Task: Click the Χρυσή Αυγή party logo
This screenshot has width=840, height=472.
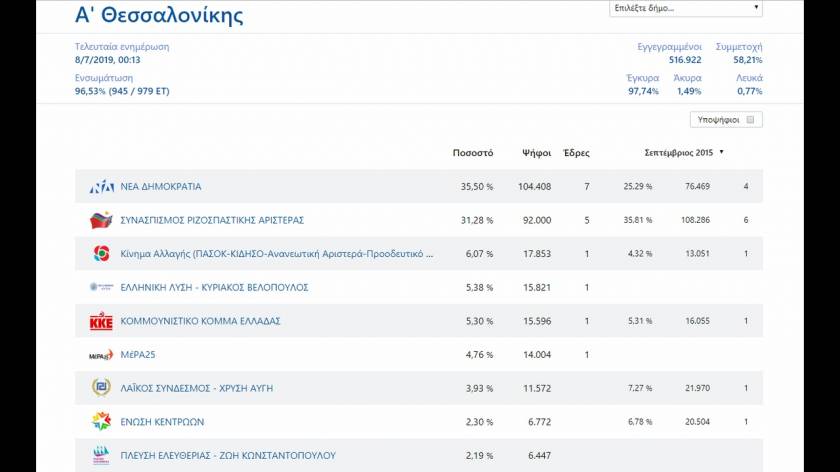Action: 101,388
